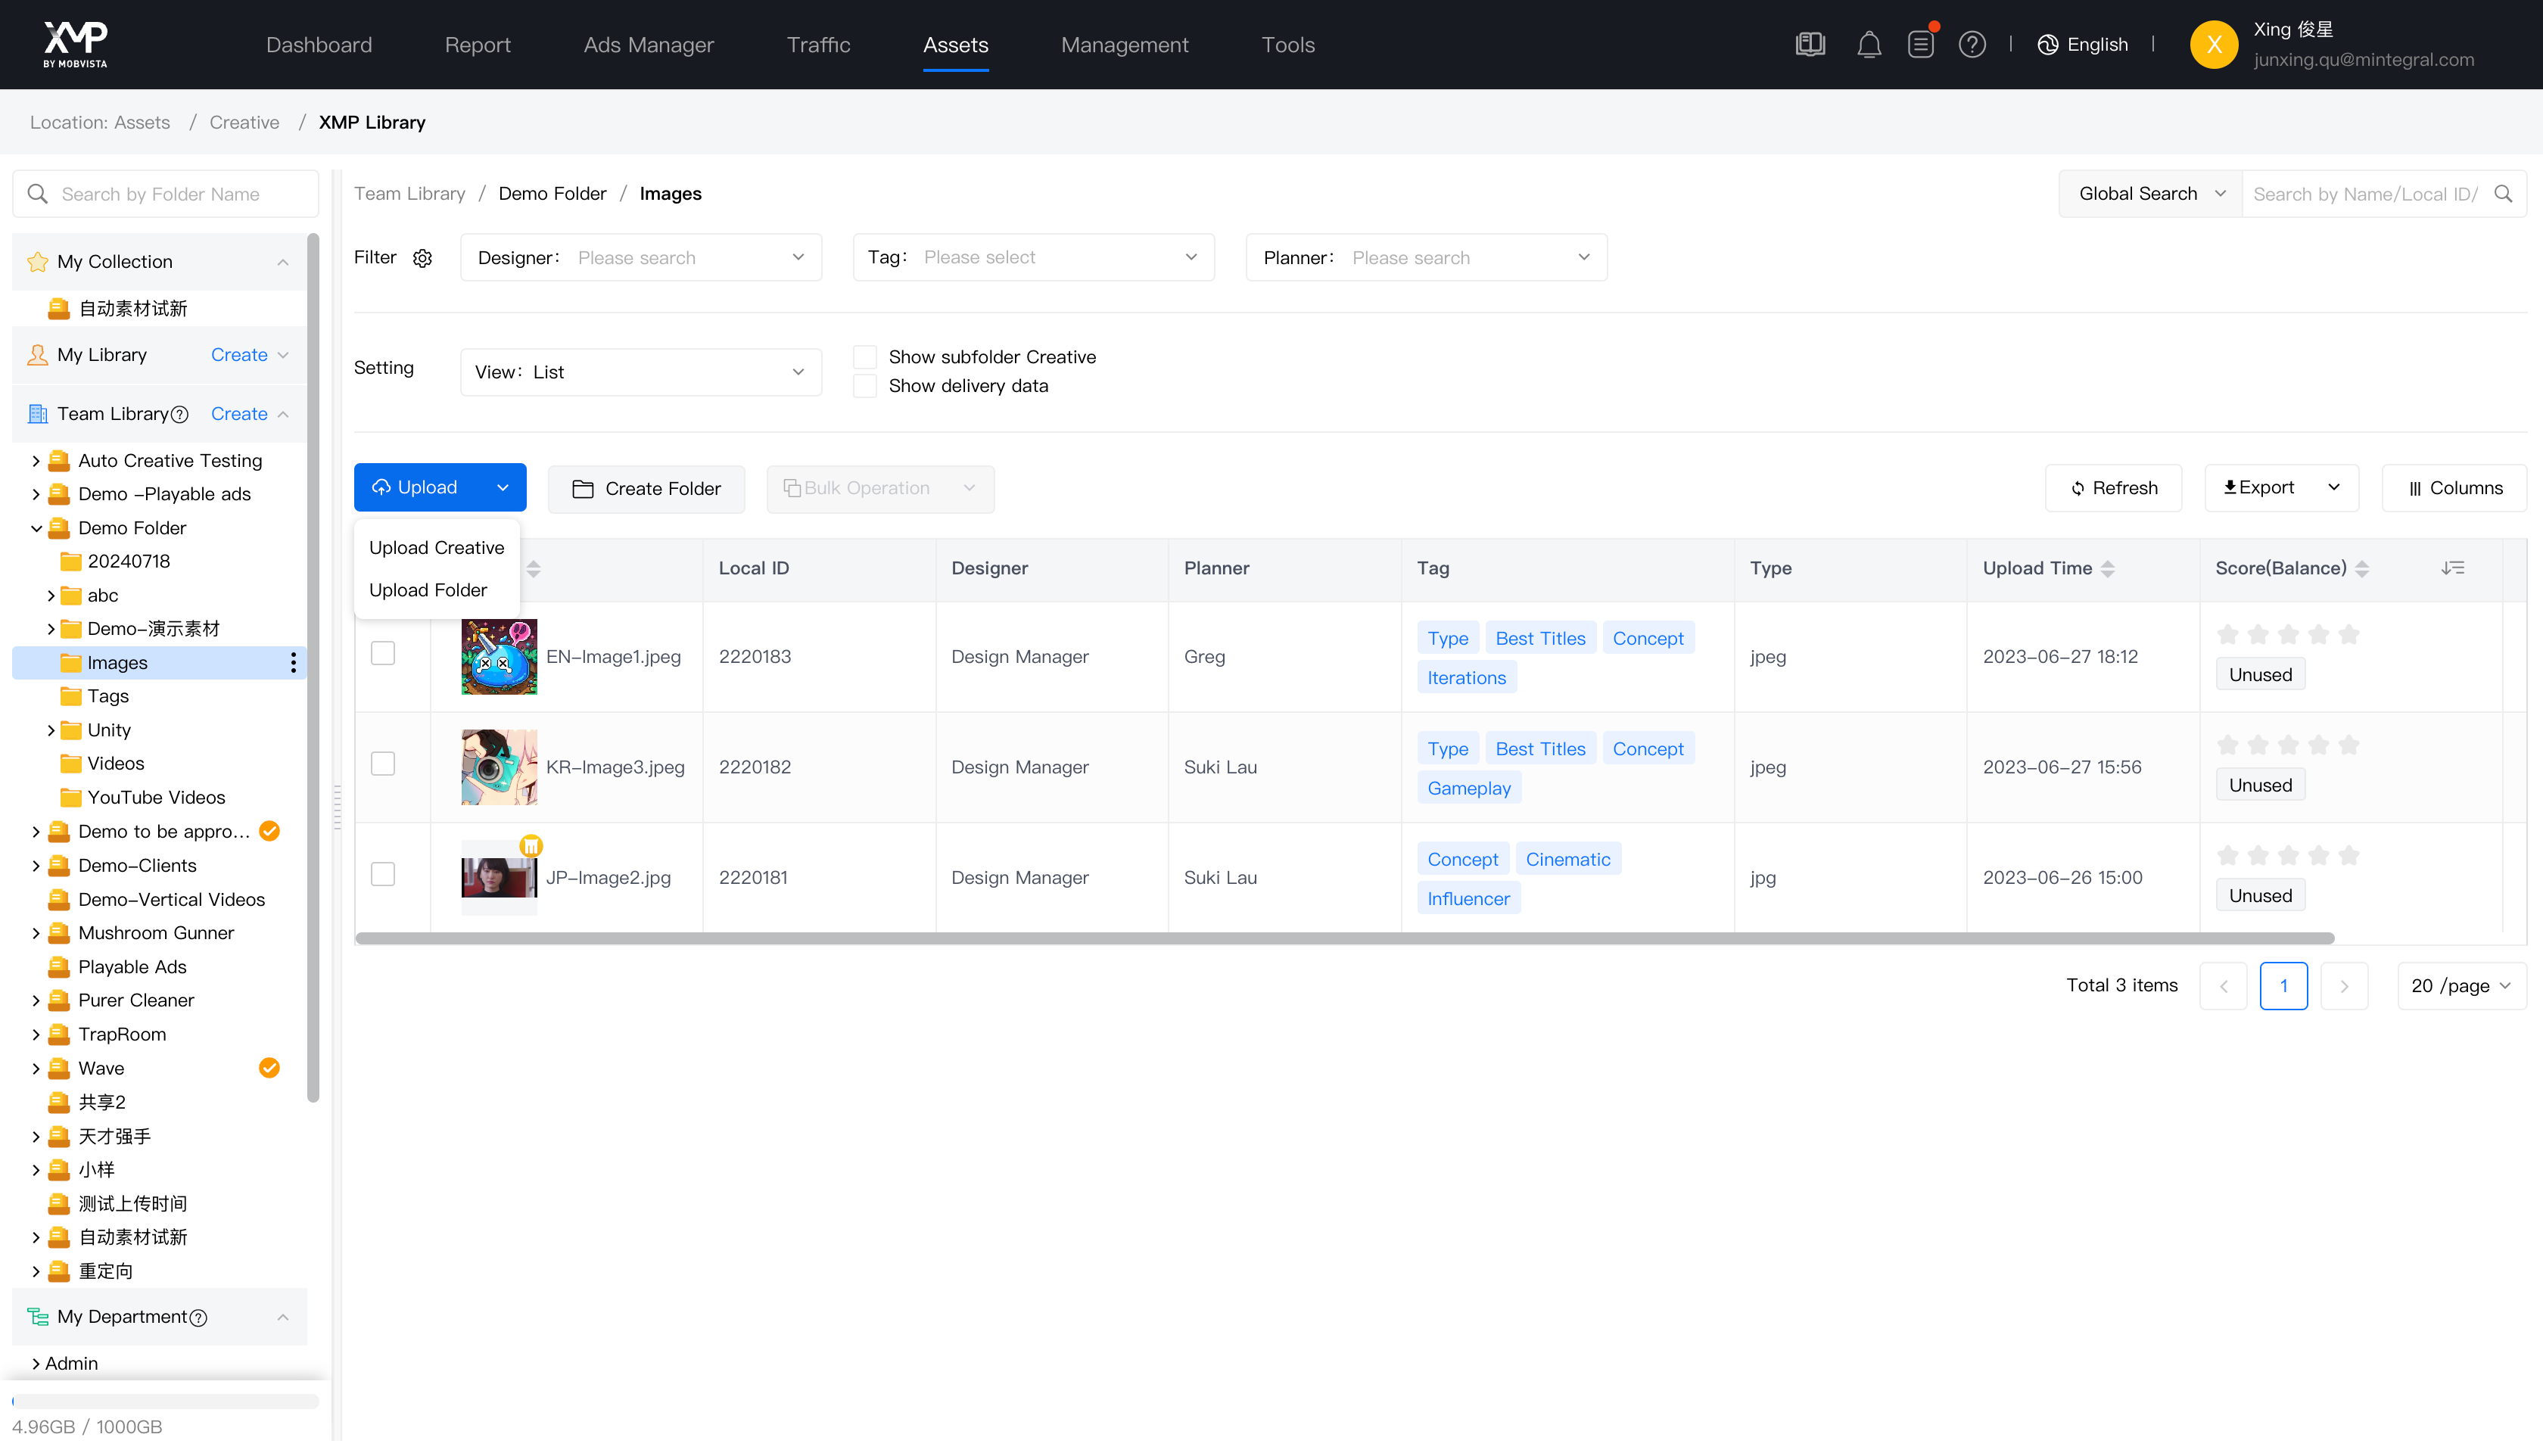Open the Designer filter dropdown
The width and height of the screenshot is (2543, 1456).
[x=640, y=258]
